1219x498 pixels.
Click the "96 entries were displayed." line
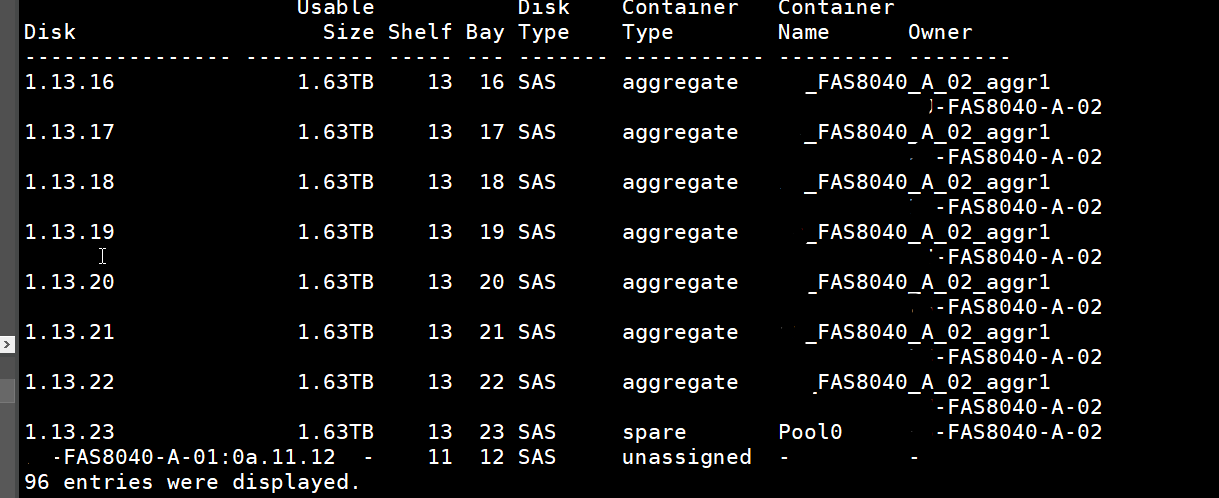coord(192,482)
